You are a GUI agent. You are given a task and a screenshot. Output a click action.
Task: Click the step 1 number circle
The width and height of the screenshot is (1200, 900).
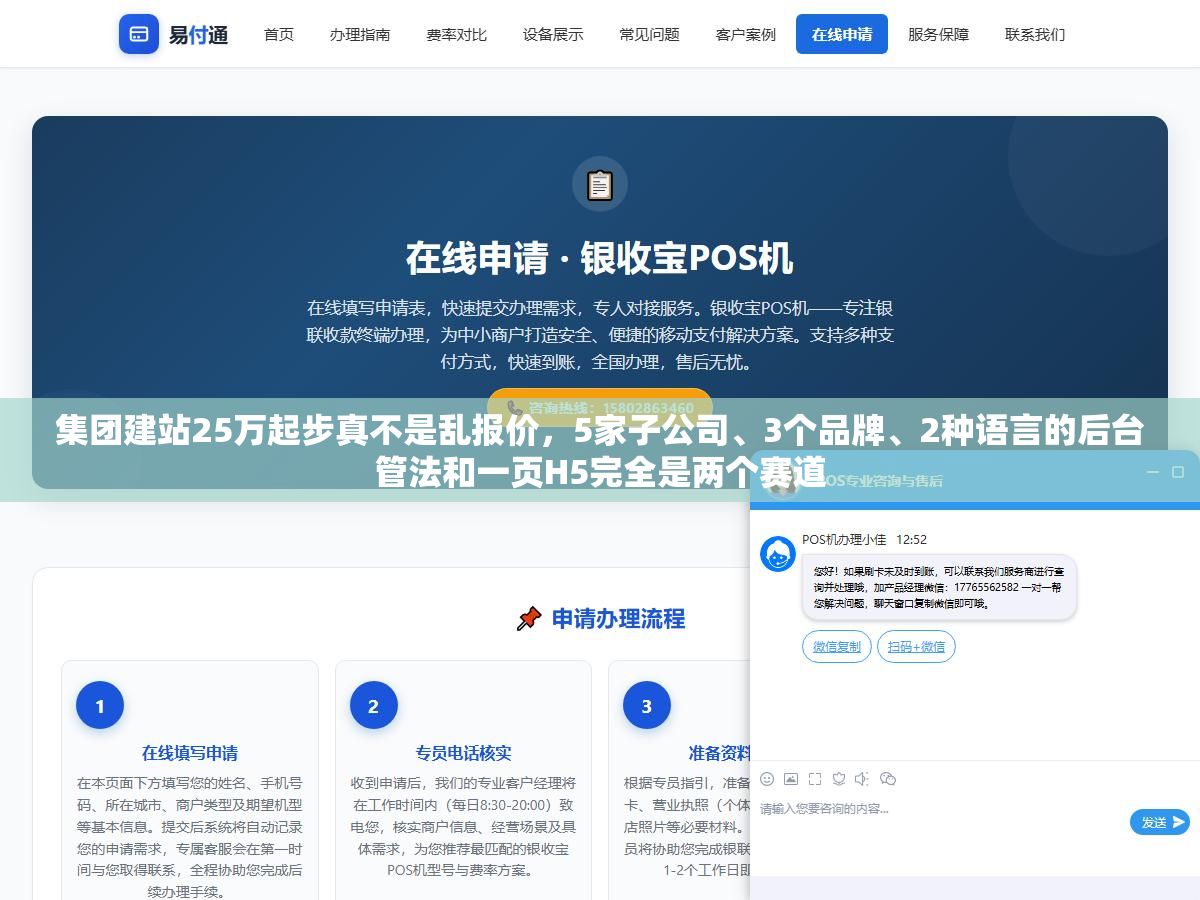pos(100,706)
